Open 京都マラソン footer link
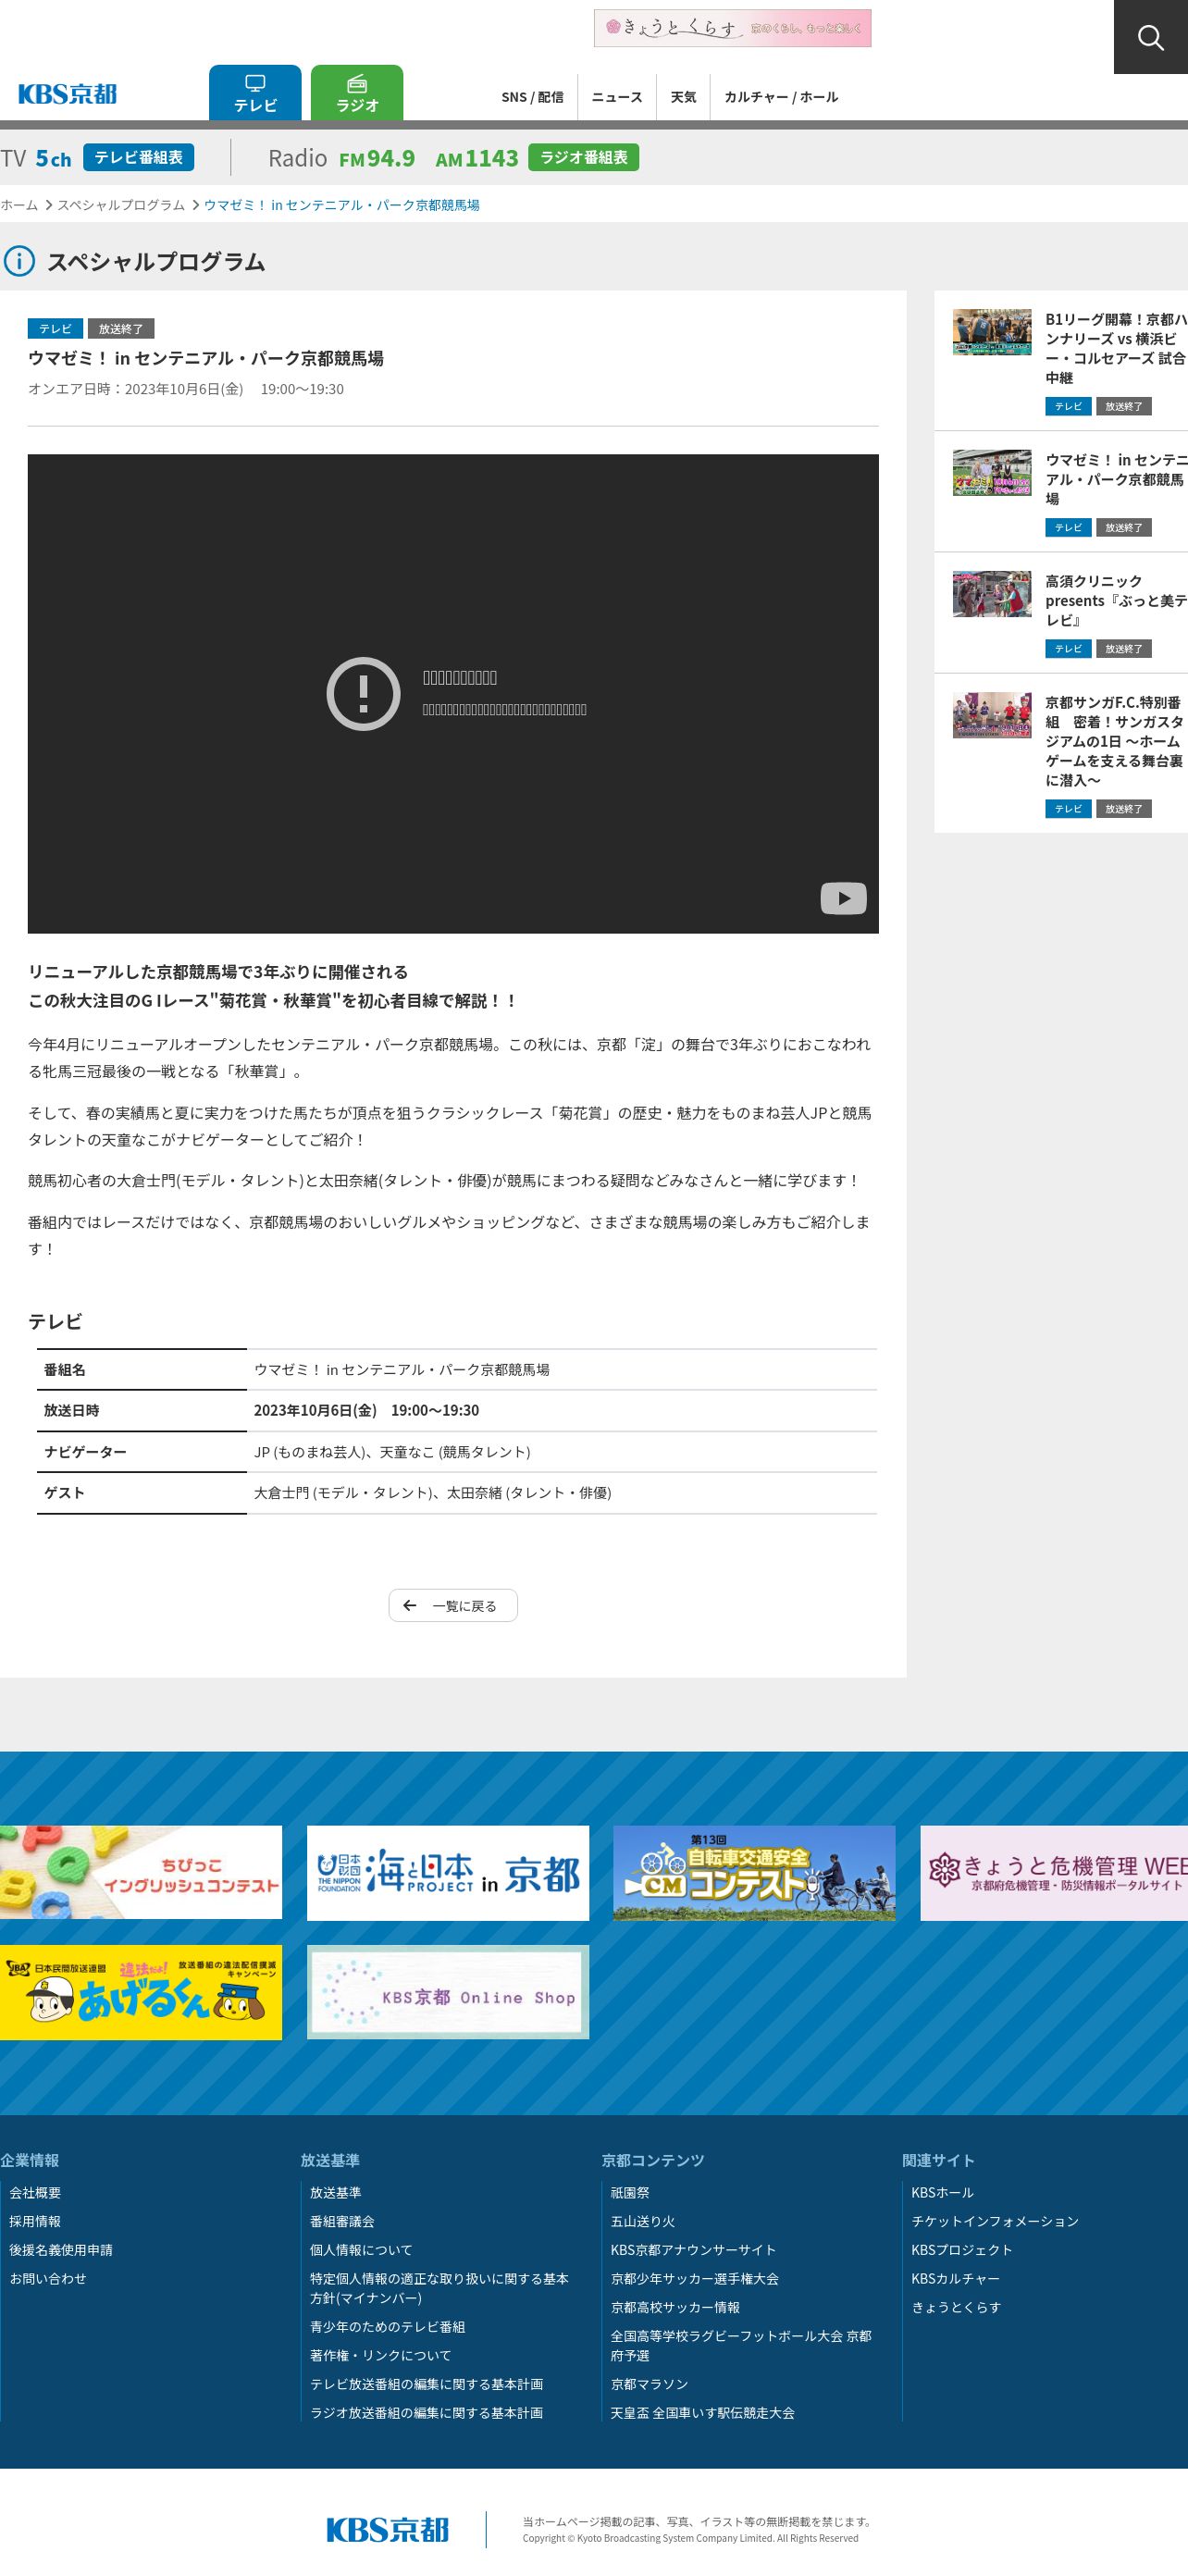The height and width of the screenshot is (2576, 1188). [x=650, y=2384]
